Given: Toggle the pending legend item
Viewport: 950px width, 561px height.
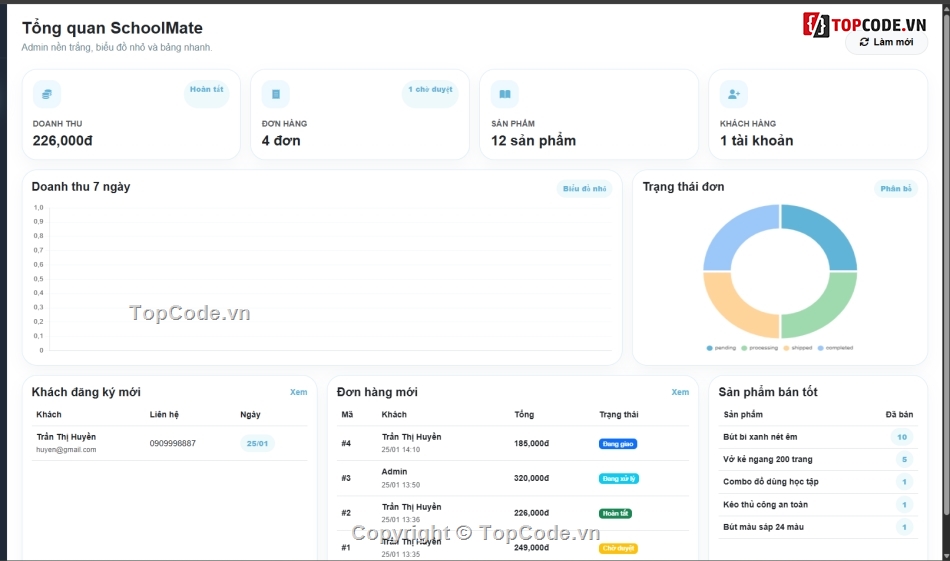Looking at the screenshot, I should point(721,348).
